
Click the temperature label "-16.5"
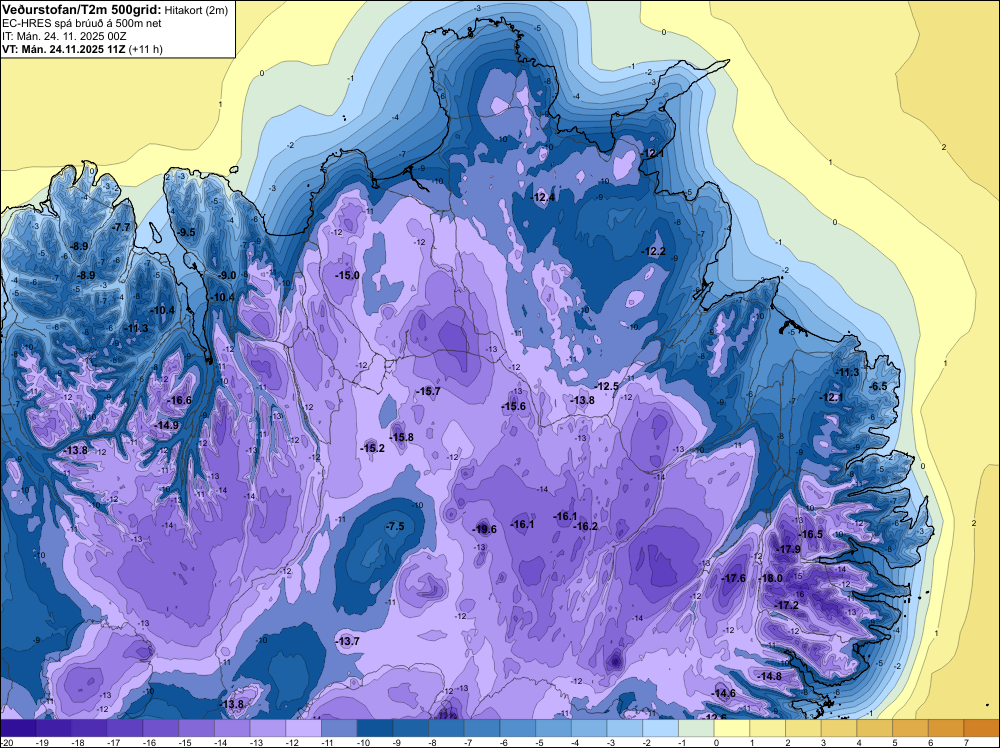point(811,534)
